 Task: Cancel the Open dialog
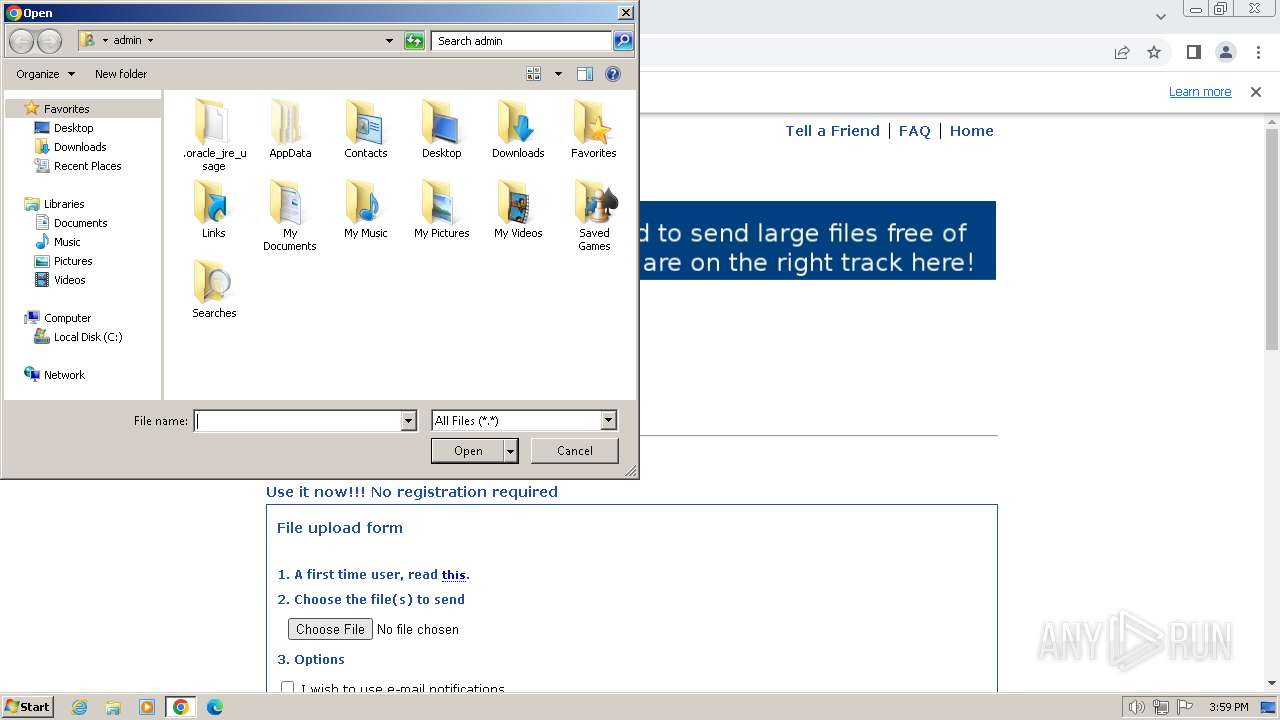(x=574, y=451)
